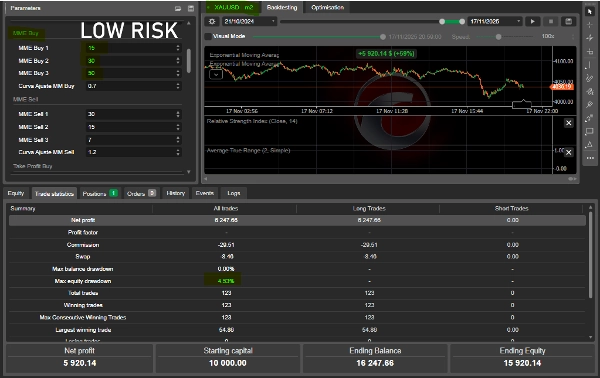Image resolution: width=600 pixels, height=378 pixels.
Task: Select the cursor pointer tool
Action: pos(590,11)
